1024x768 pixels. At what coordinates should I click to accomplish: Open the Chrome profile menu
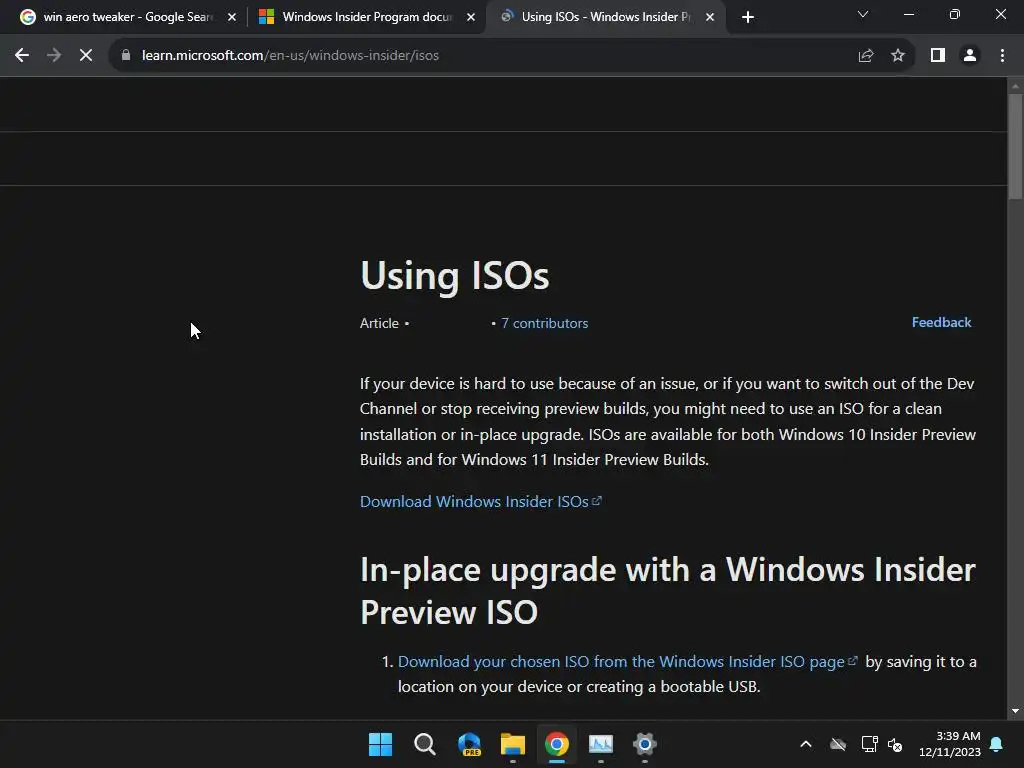click(x=970, y=56)
